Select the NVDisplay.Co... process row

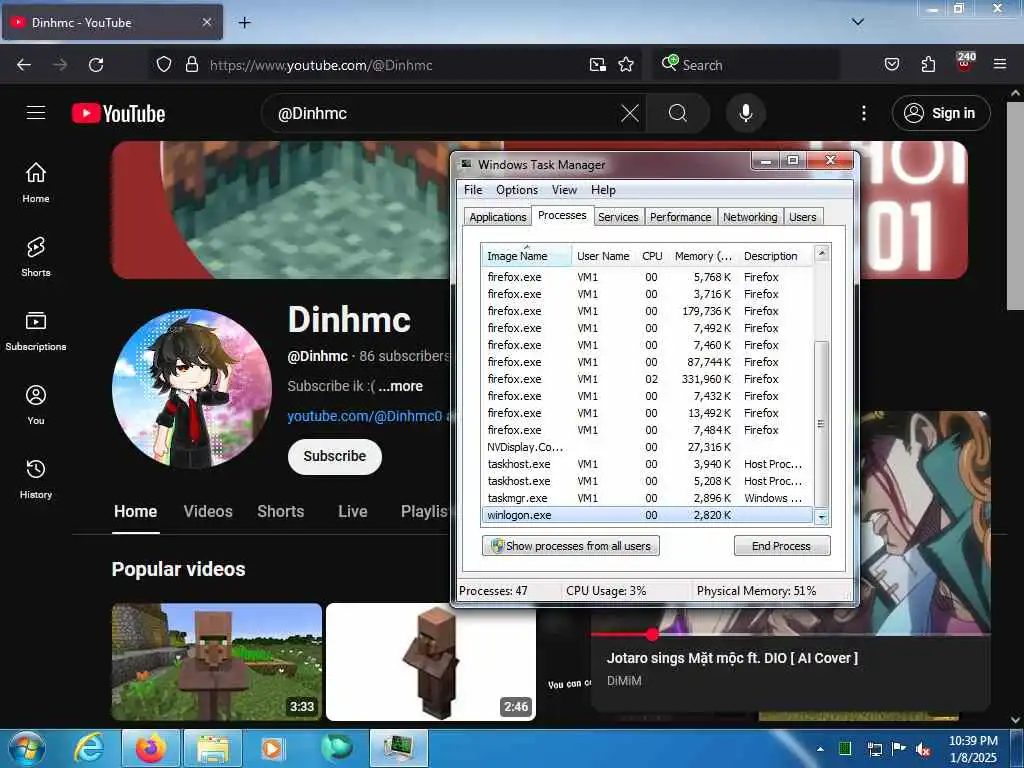tap(647, 447)
